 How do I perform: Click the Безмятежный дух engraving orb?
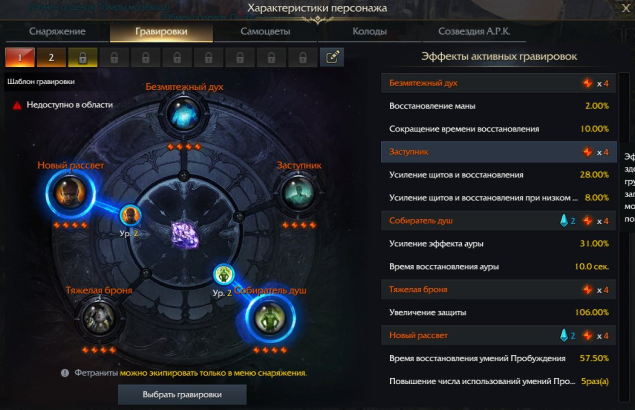coord(184,114)
